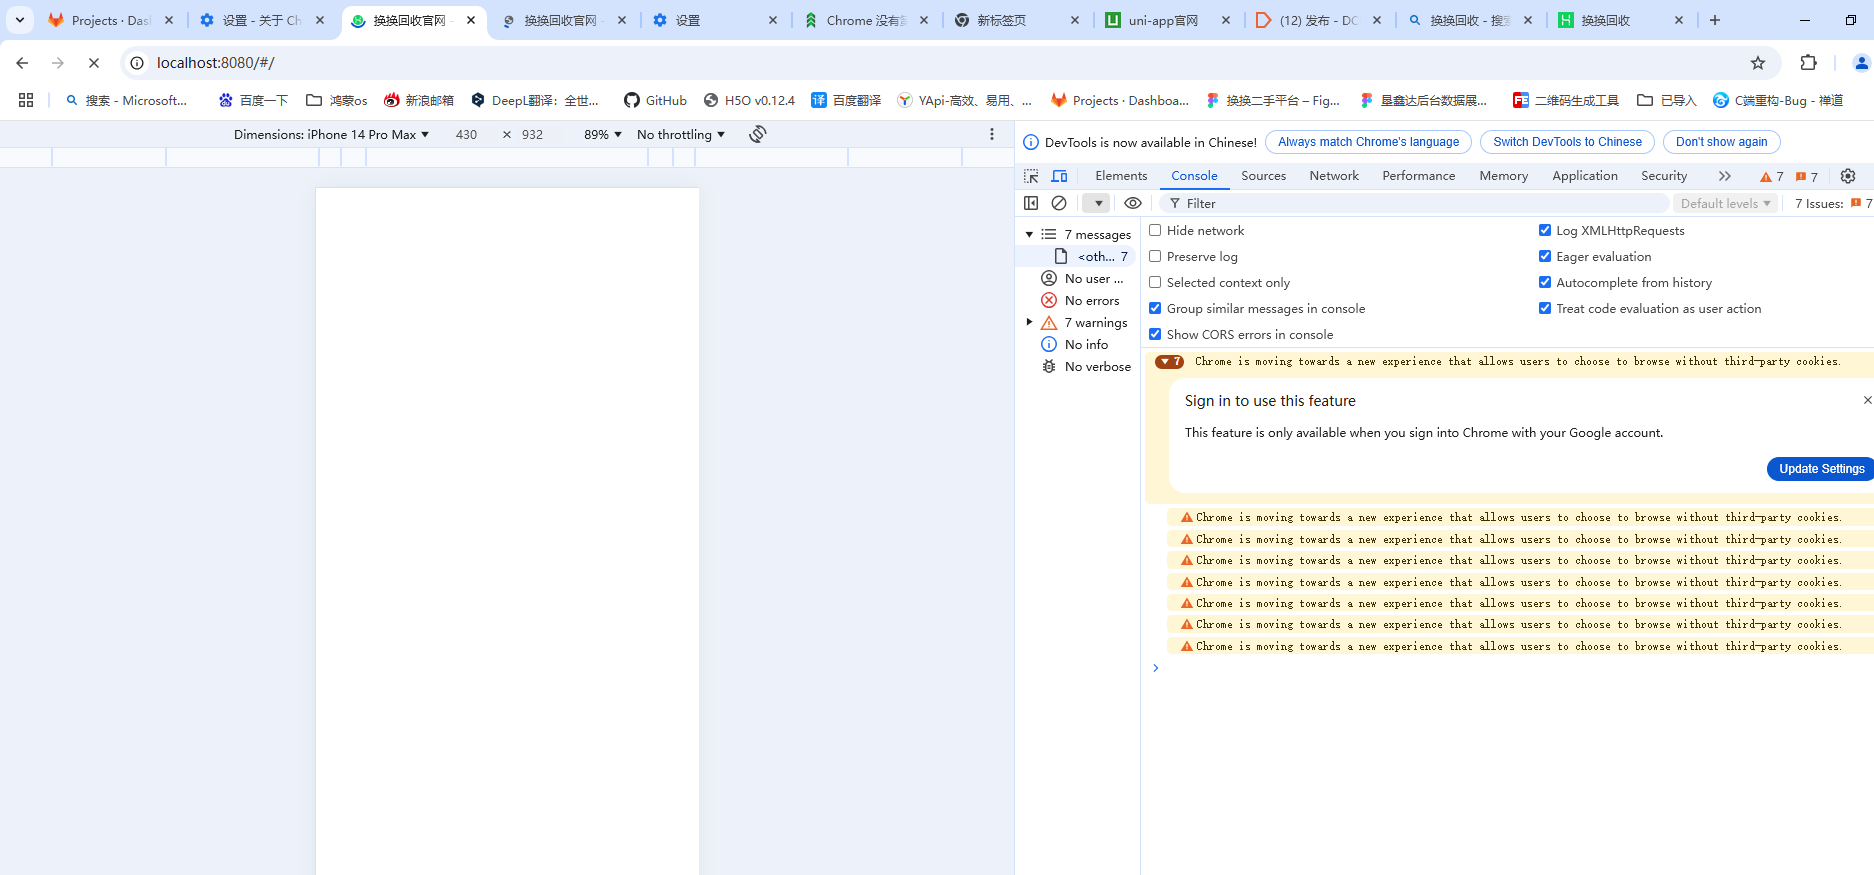Image resolution: width=1874 pixels, height=875 pixels.
Task: Uncheck Log XMLHttpRequests option
Action: (x=1545, y=230)
